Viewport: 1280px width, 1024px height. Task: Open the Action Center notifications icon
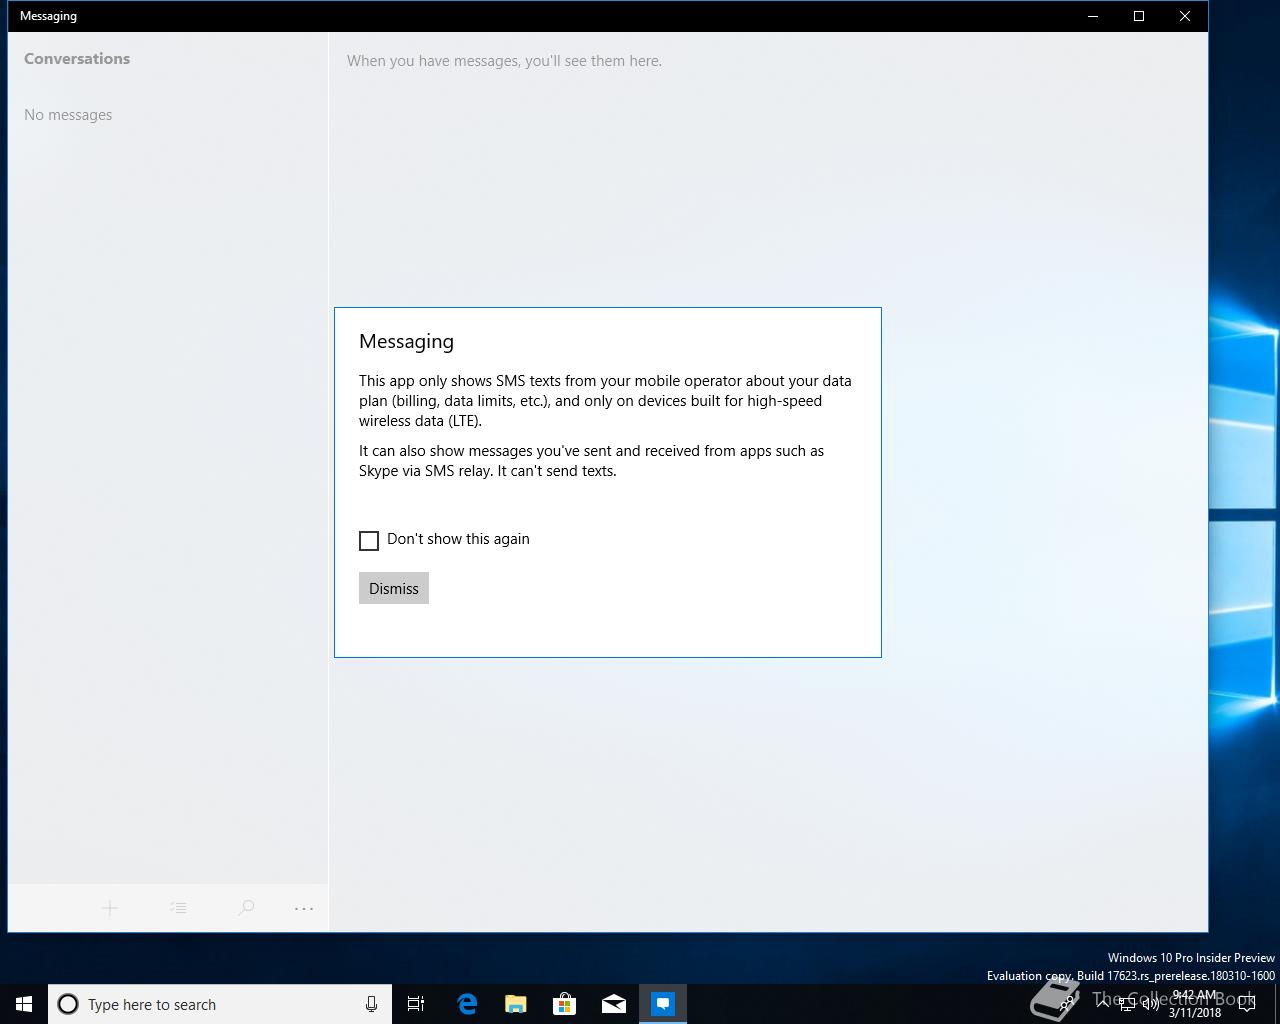click(1247, 1004)
